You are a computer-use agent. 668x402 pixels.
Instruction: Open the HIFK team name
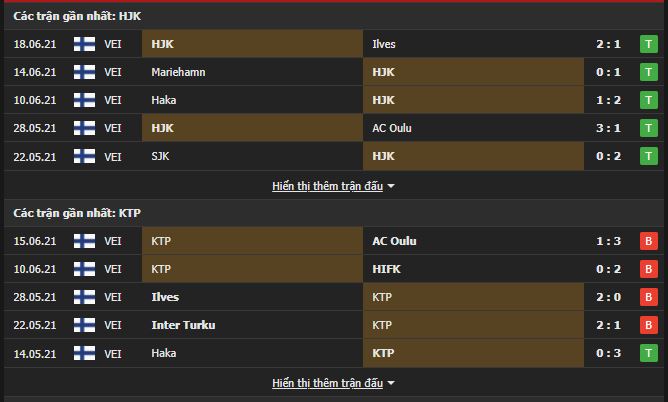[x=387, y=269]
